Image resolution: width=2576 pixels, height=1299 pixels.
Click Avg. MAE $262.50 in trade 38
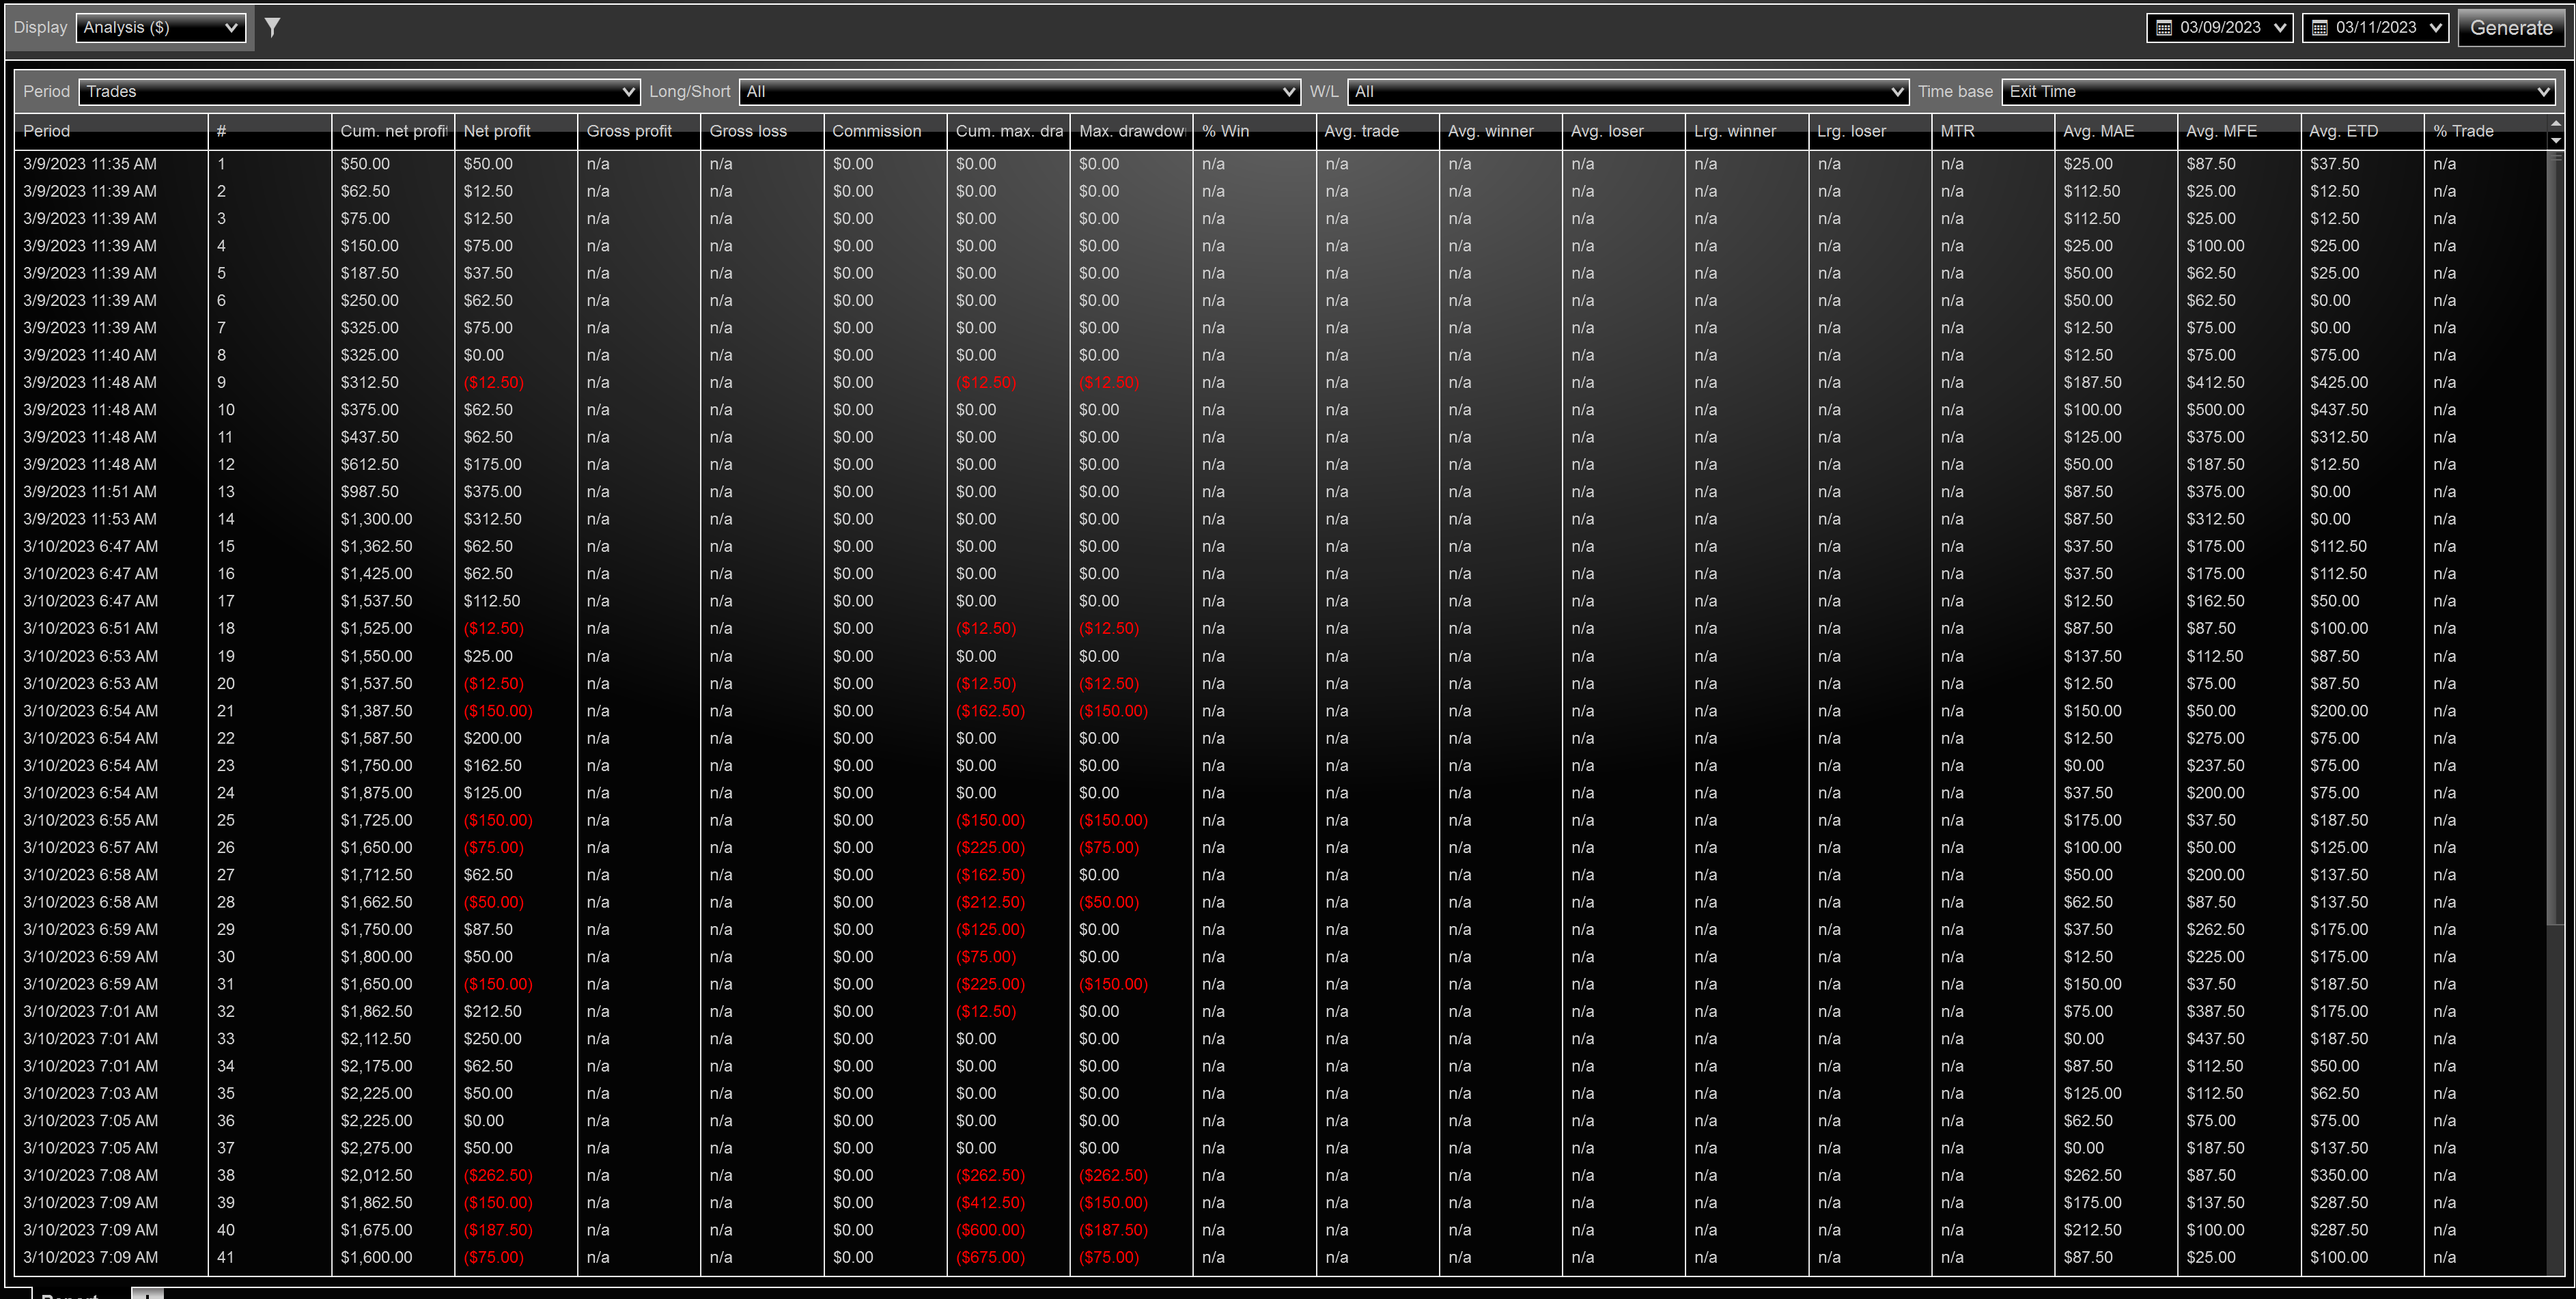click(2092, 1175)
